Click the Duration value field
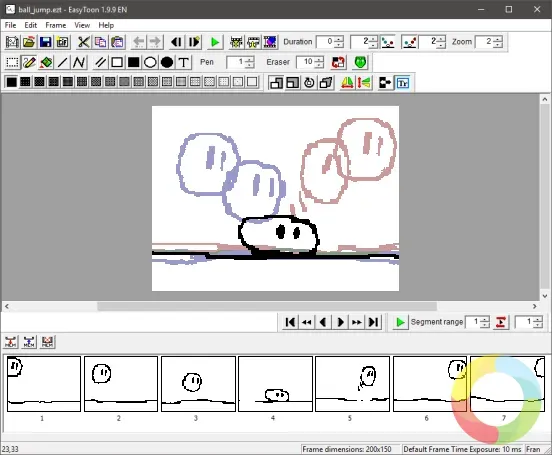 tap(325, 42)
